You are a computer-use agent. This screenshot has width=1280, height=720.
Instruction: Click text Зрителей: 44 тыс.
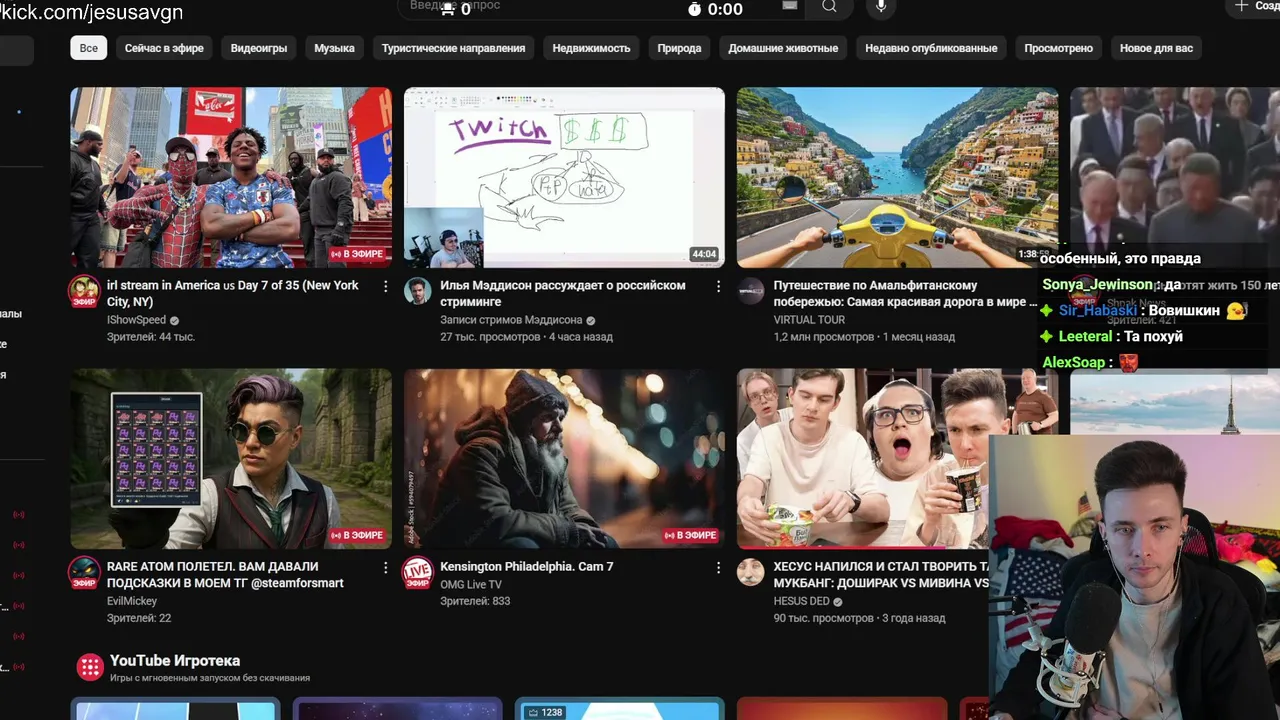151,337
